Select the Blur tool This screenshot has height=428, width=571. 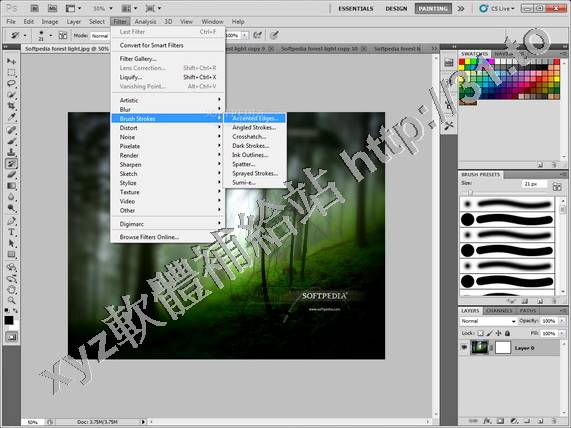[x=11, y=197]
